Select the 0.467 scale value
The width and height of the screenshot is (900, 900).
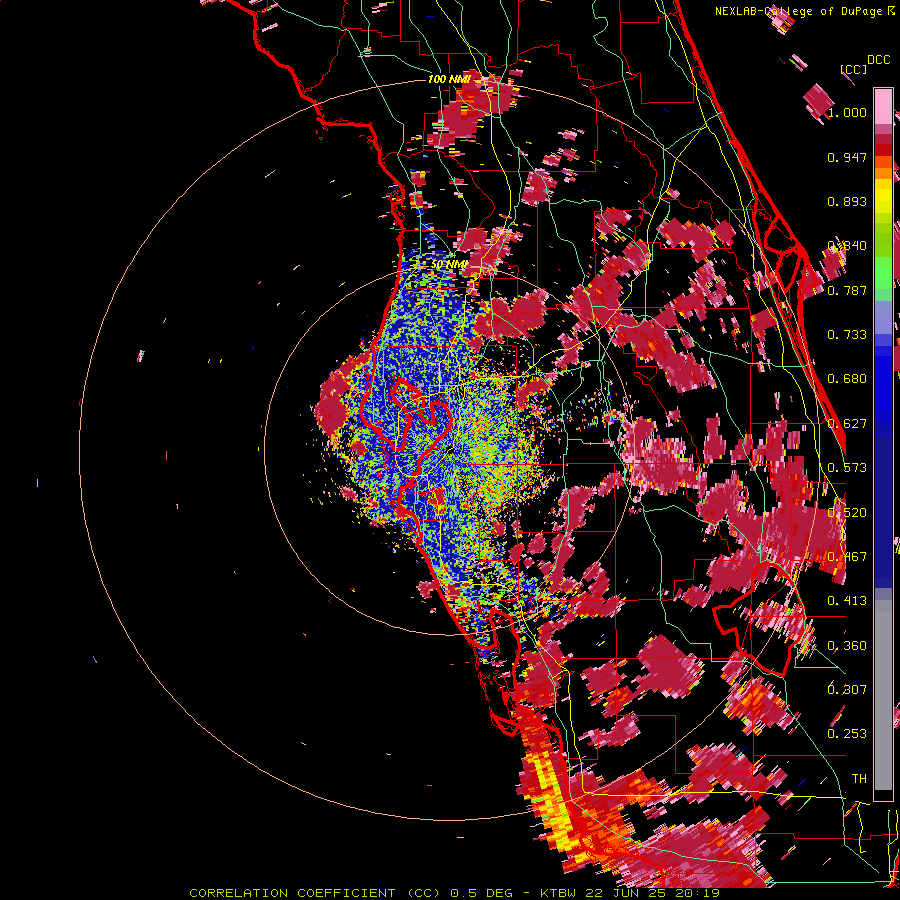(847, 557)
